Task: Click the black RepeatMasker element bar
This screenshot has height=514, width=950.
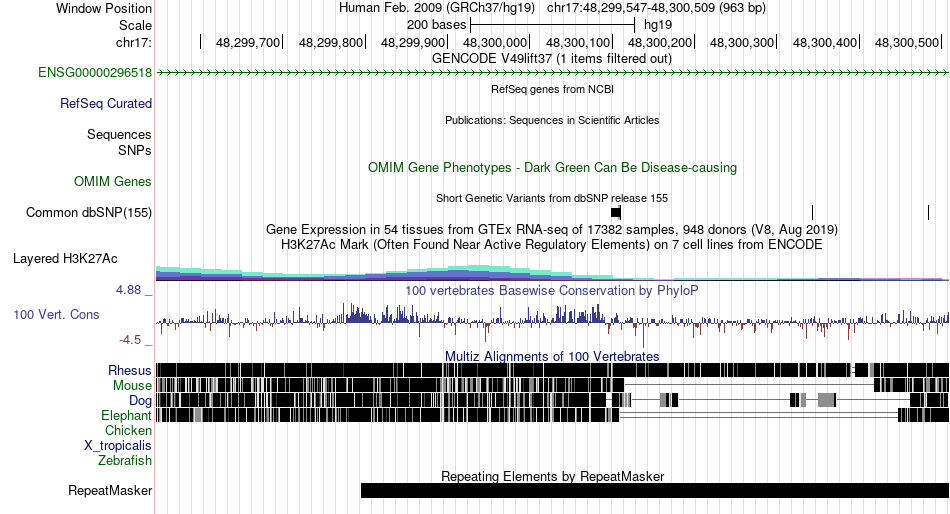Action: 655,490
